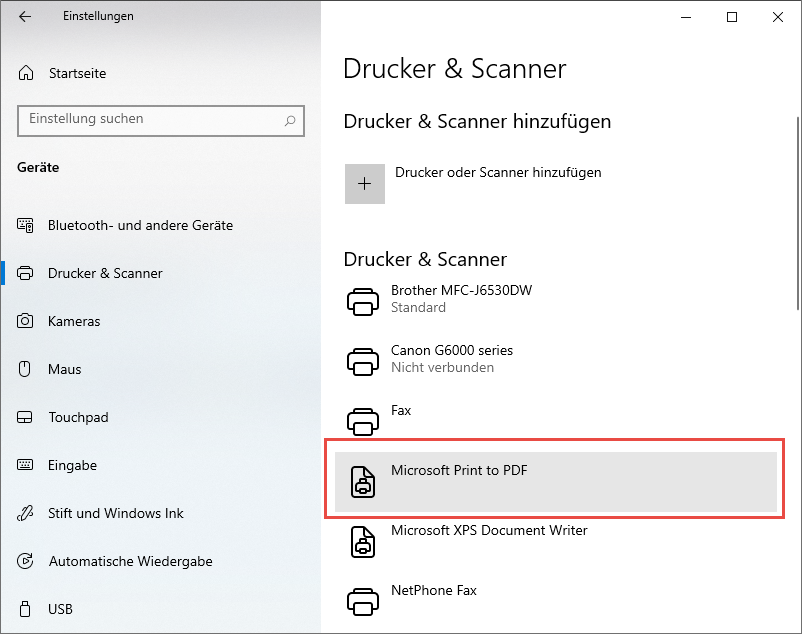Click the plus icon to add printer
This screenshot has width=802, height=634.
pos(365,184)
